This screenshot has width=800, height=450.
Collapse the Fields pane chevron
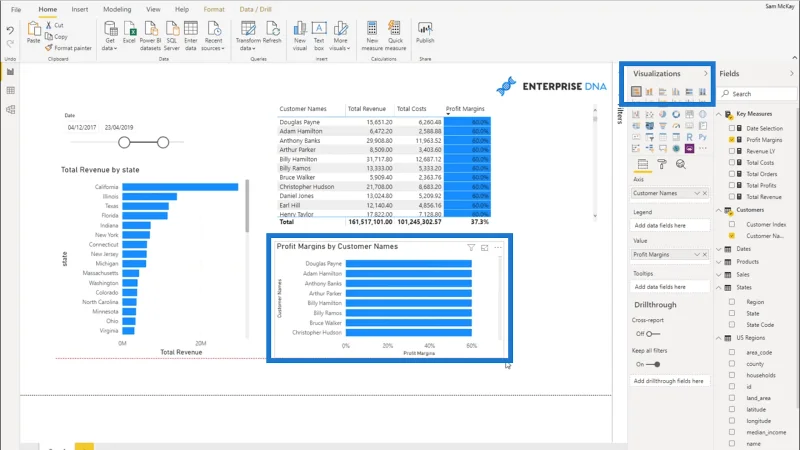click(x=791, y=73)
